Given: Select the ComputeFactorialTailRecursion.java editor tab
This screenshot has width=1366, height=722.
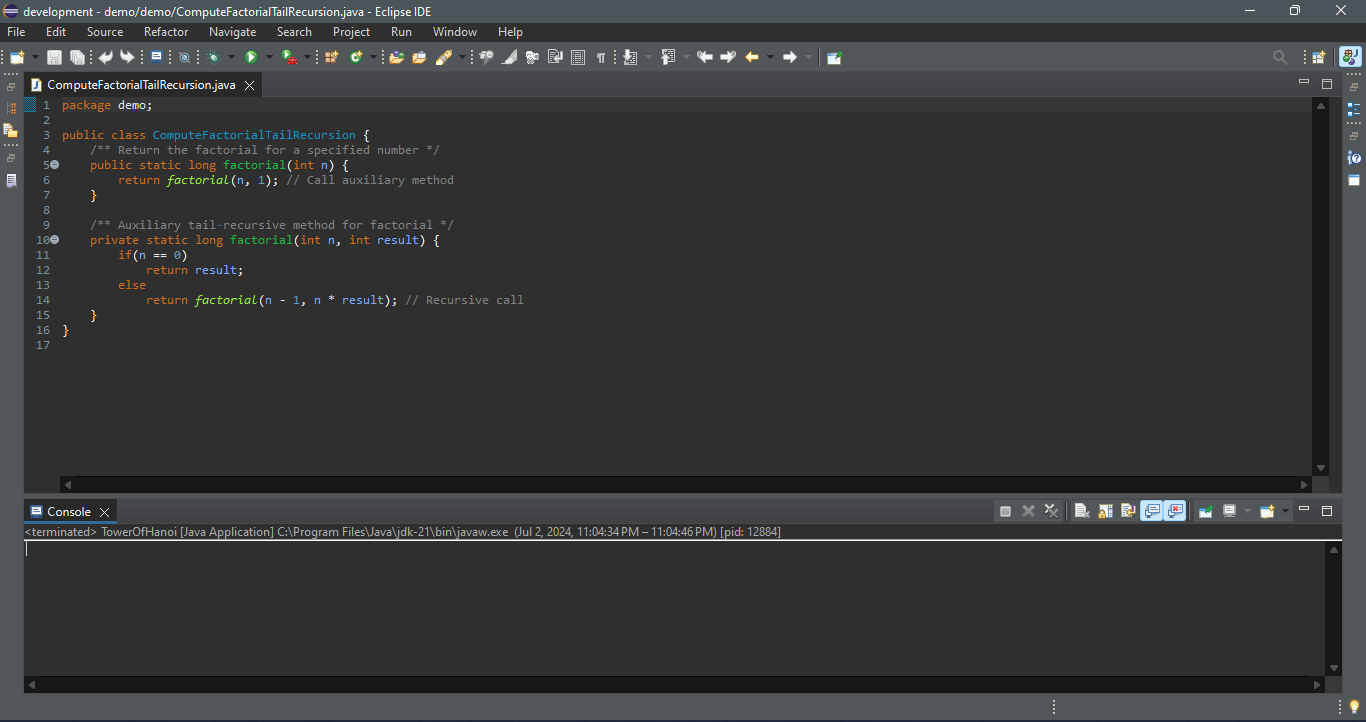Looking at the screenshot, I should tap(140, 85).
